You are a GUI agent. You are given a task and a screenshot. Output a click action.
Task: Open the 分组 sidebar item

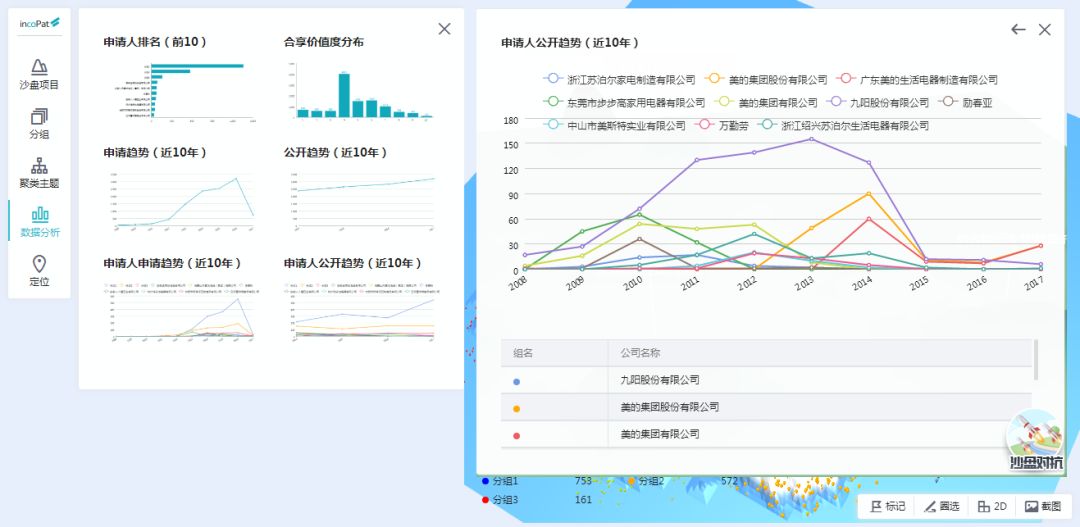tap(39, 124)
